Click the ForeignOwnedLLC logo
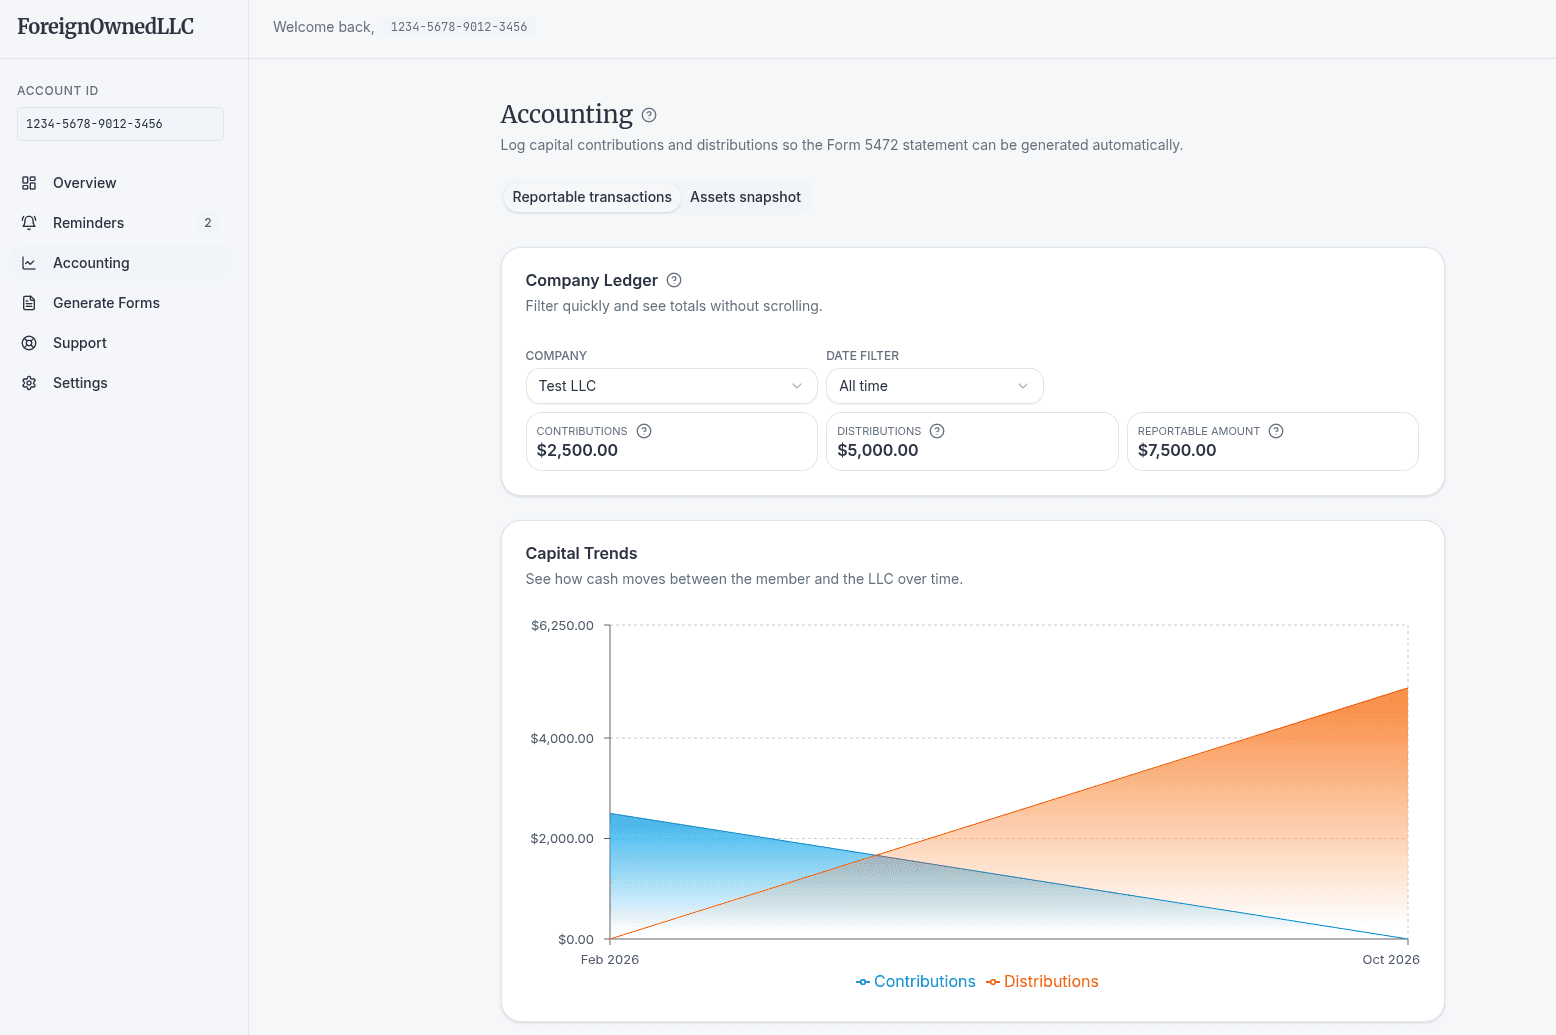 (x=104, y=26)
